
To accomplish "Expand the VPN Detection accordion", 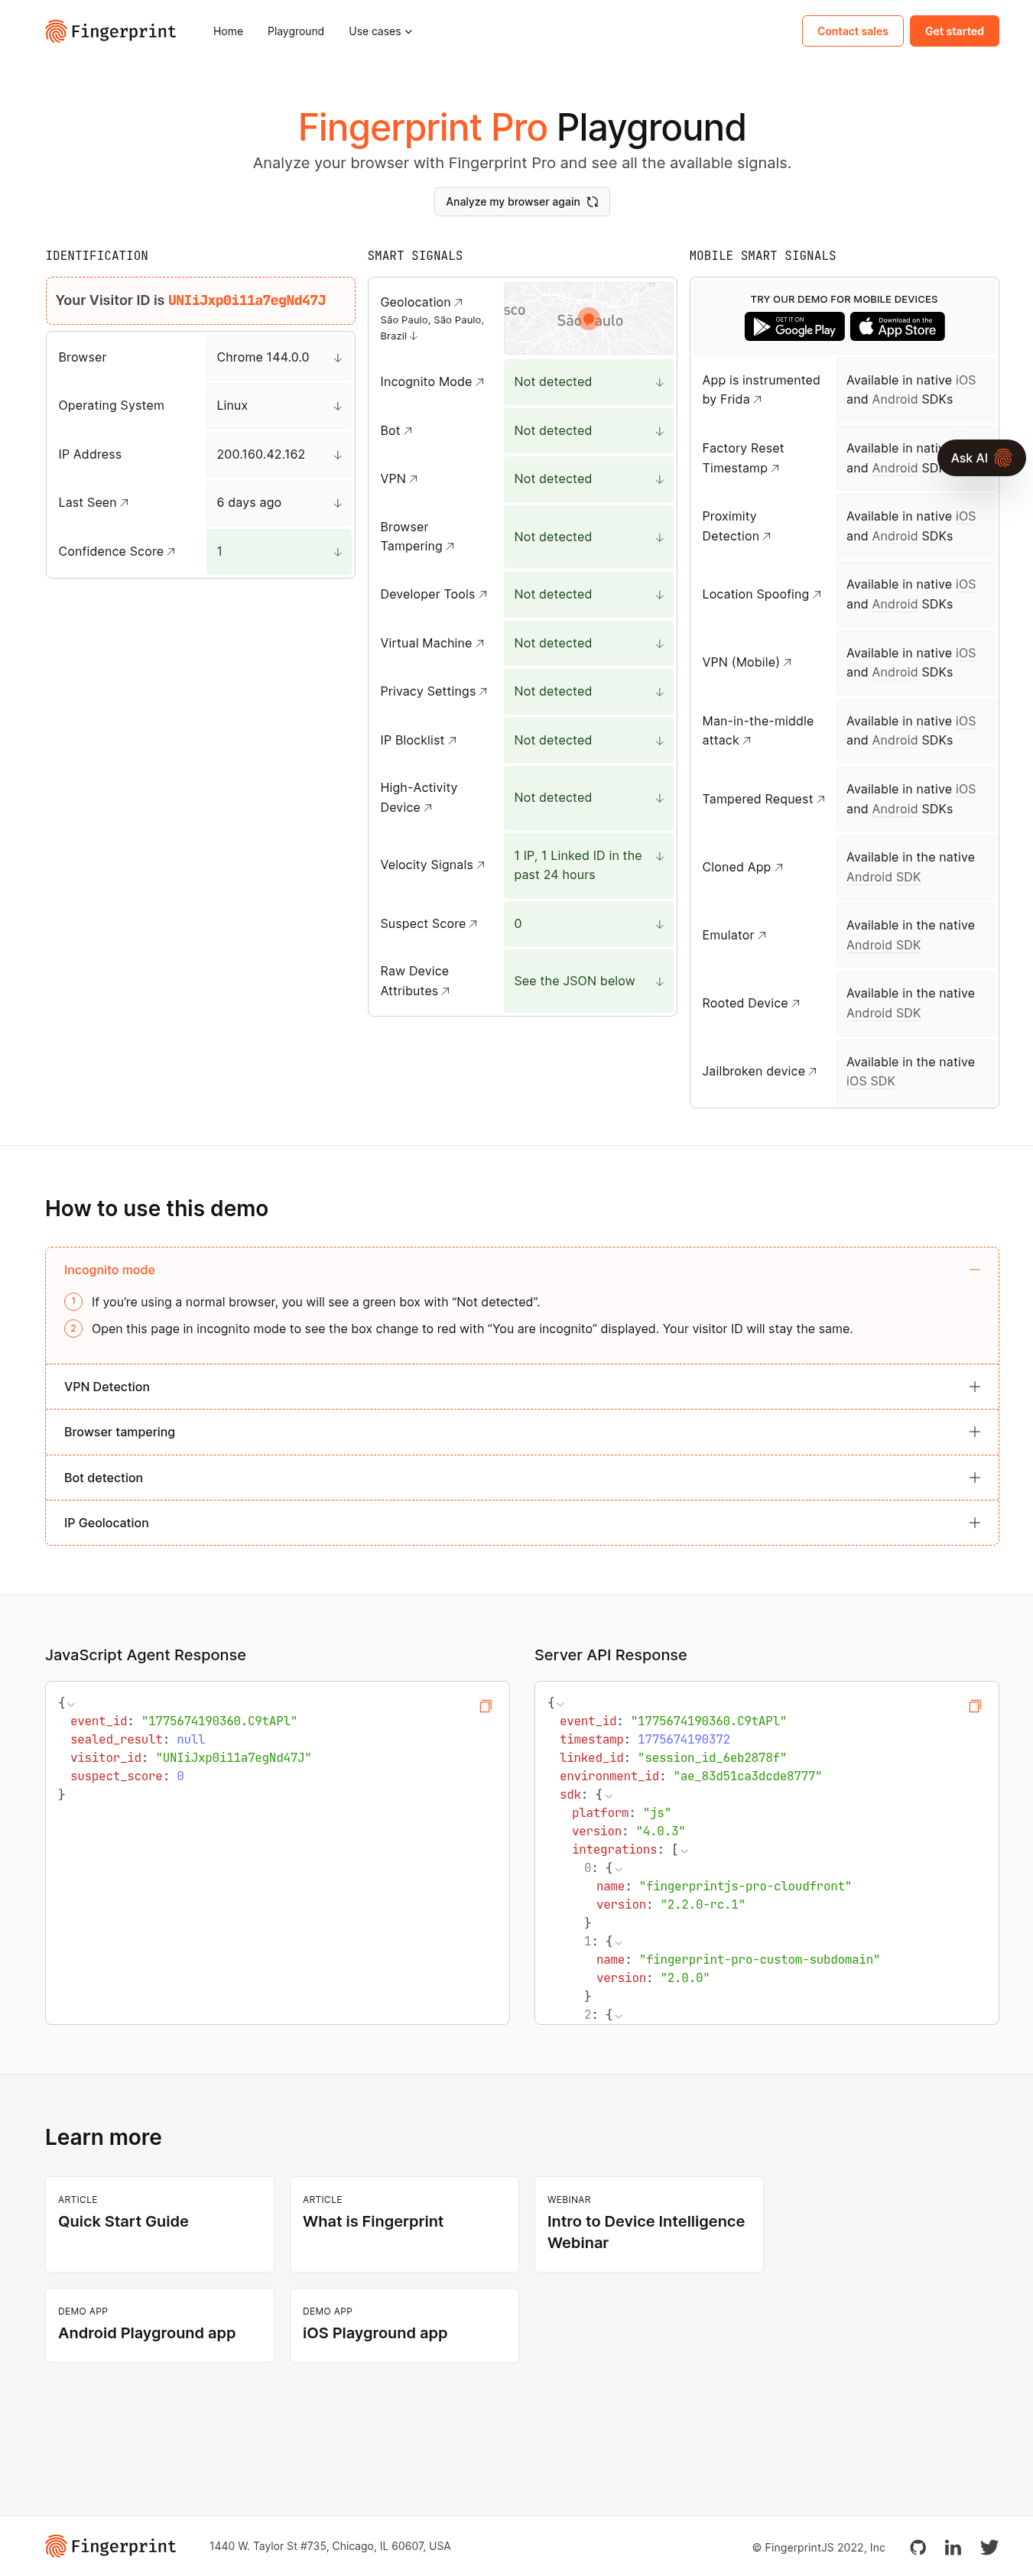I will [x=973, y=1387].
